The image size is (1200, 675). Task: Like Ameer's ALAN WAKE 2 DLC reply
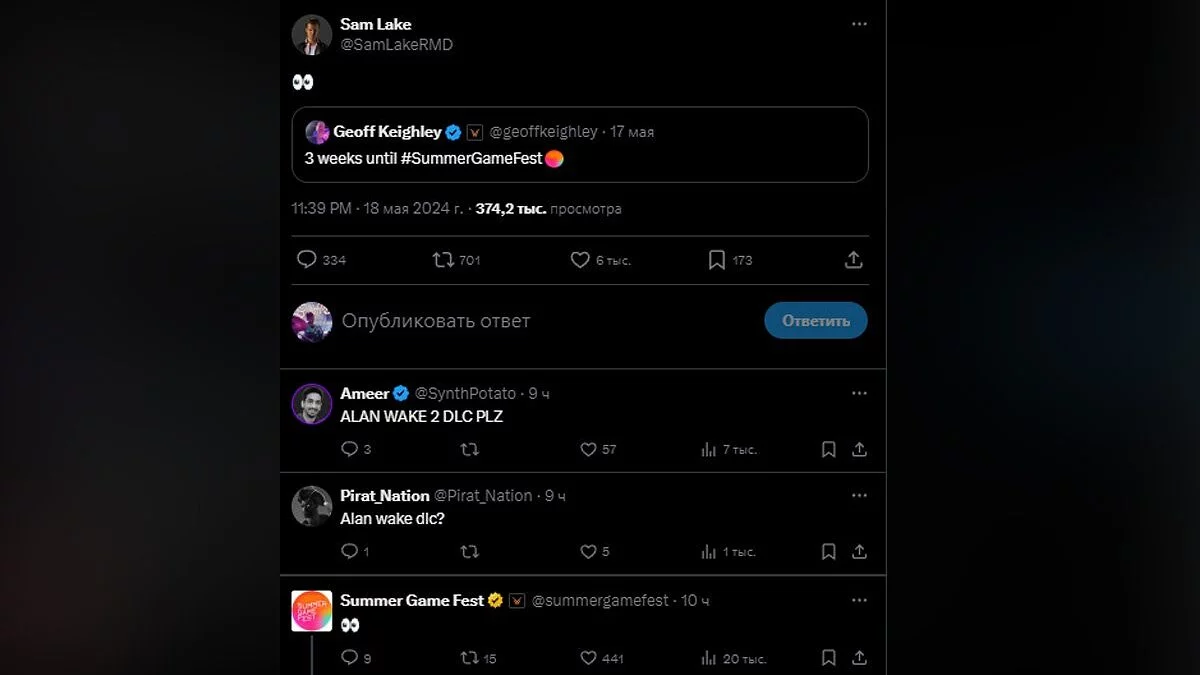coord(589,450)
